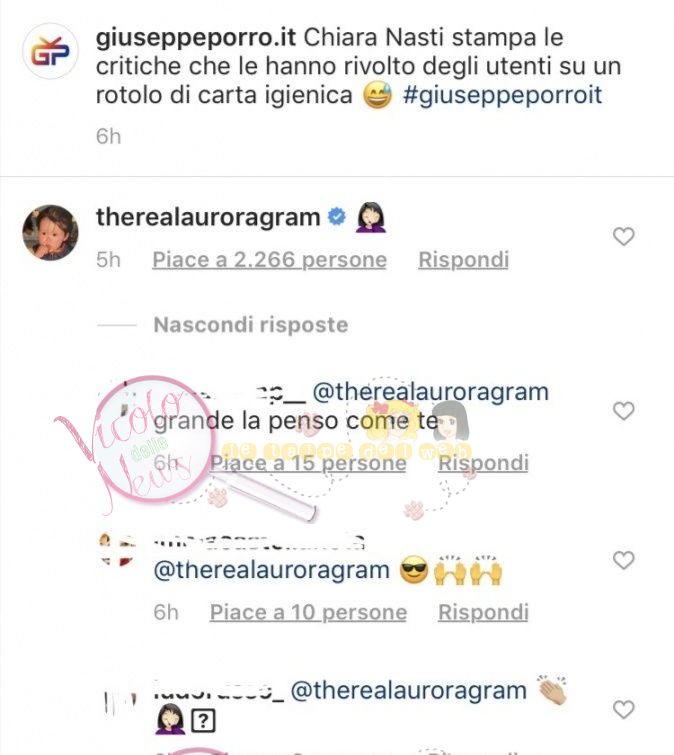Open the @therealauroragram mention beside the clapping emoji

tap(409, 690)
